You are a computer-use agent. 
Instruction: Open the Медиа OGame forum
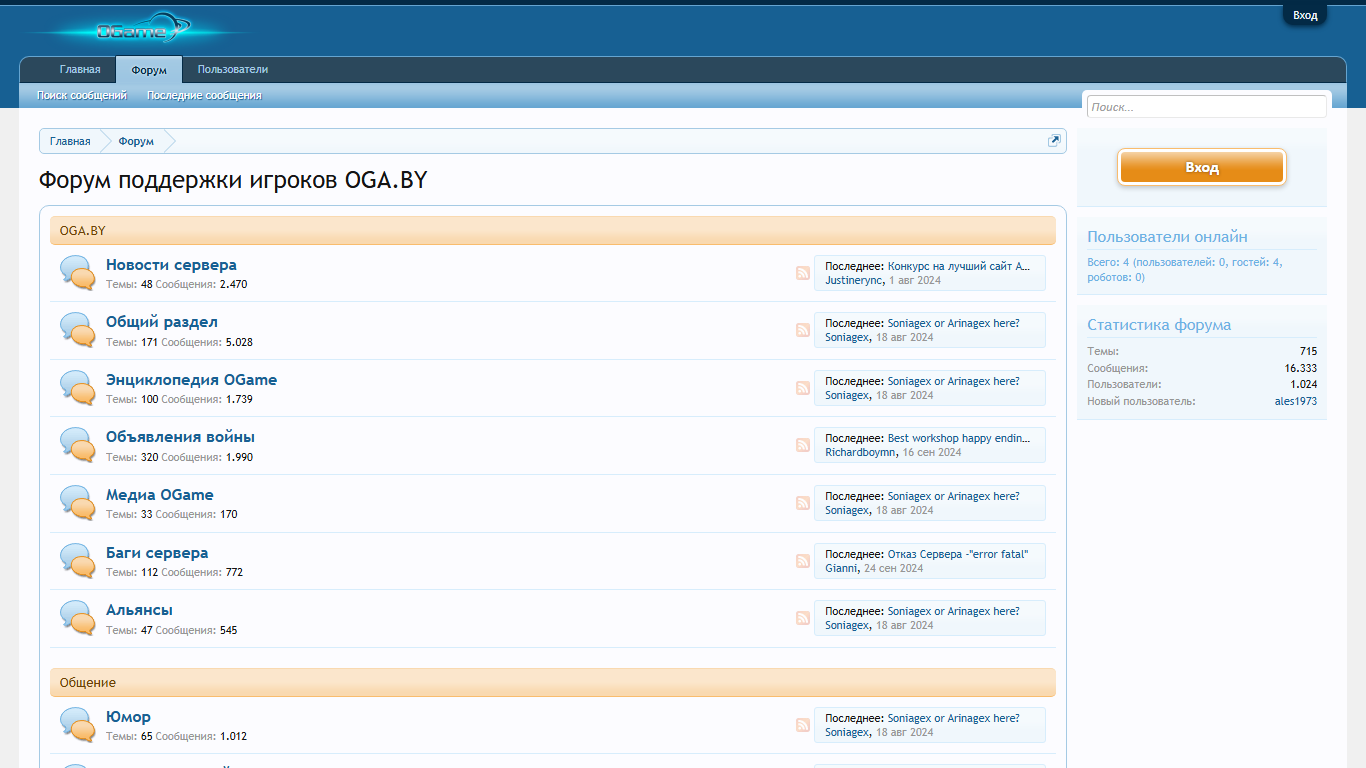pos(159,495)
